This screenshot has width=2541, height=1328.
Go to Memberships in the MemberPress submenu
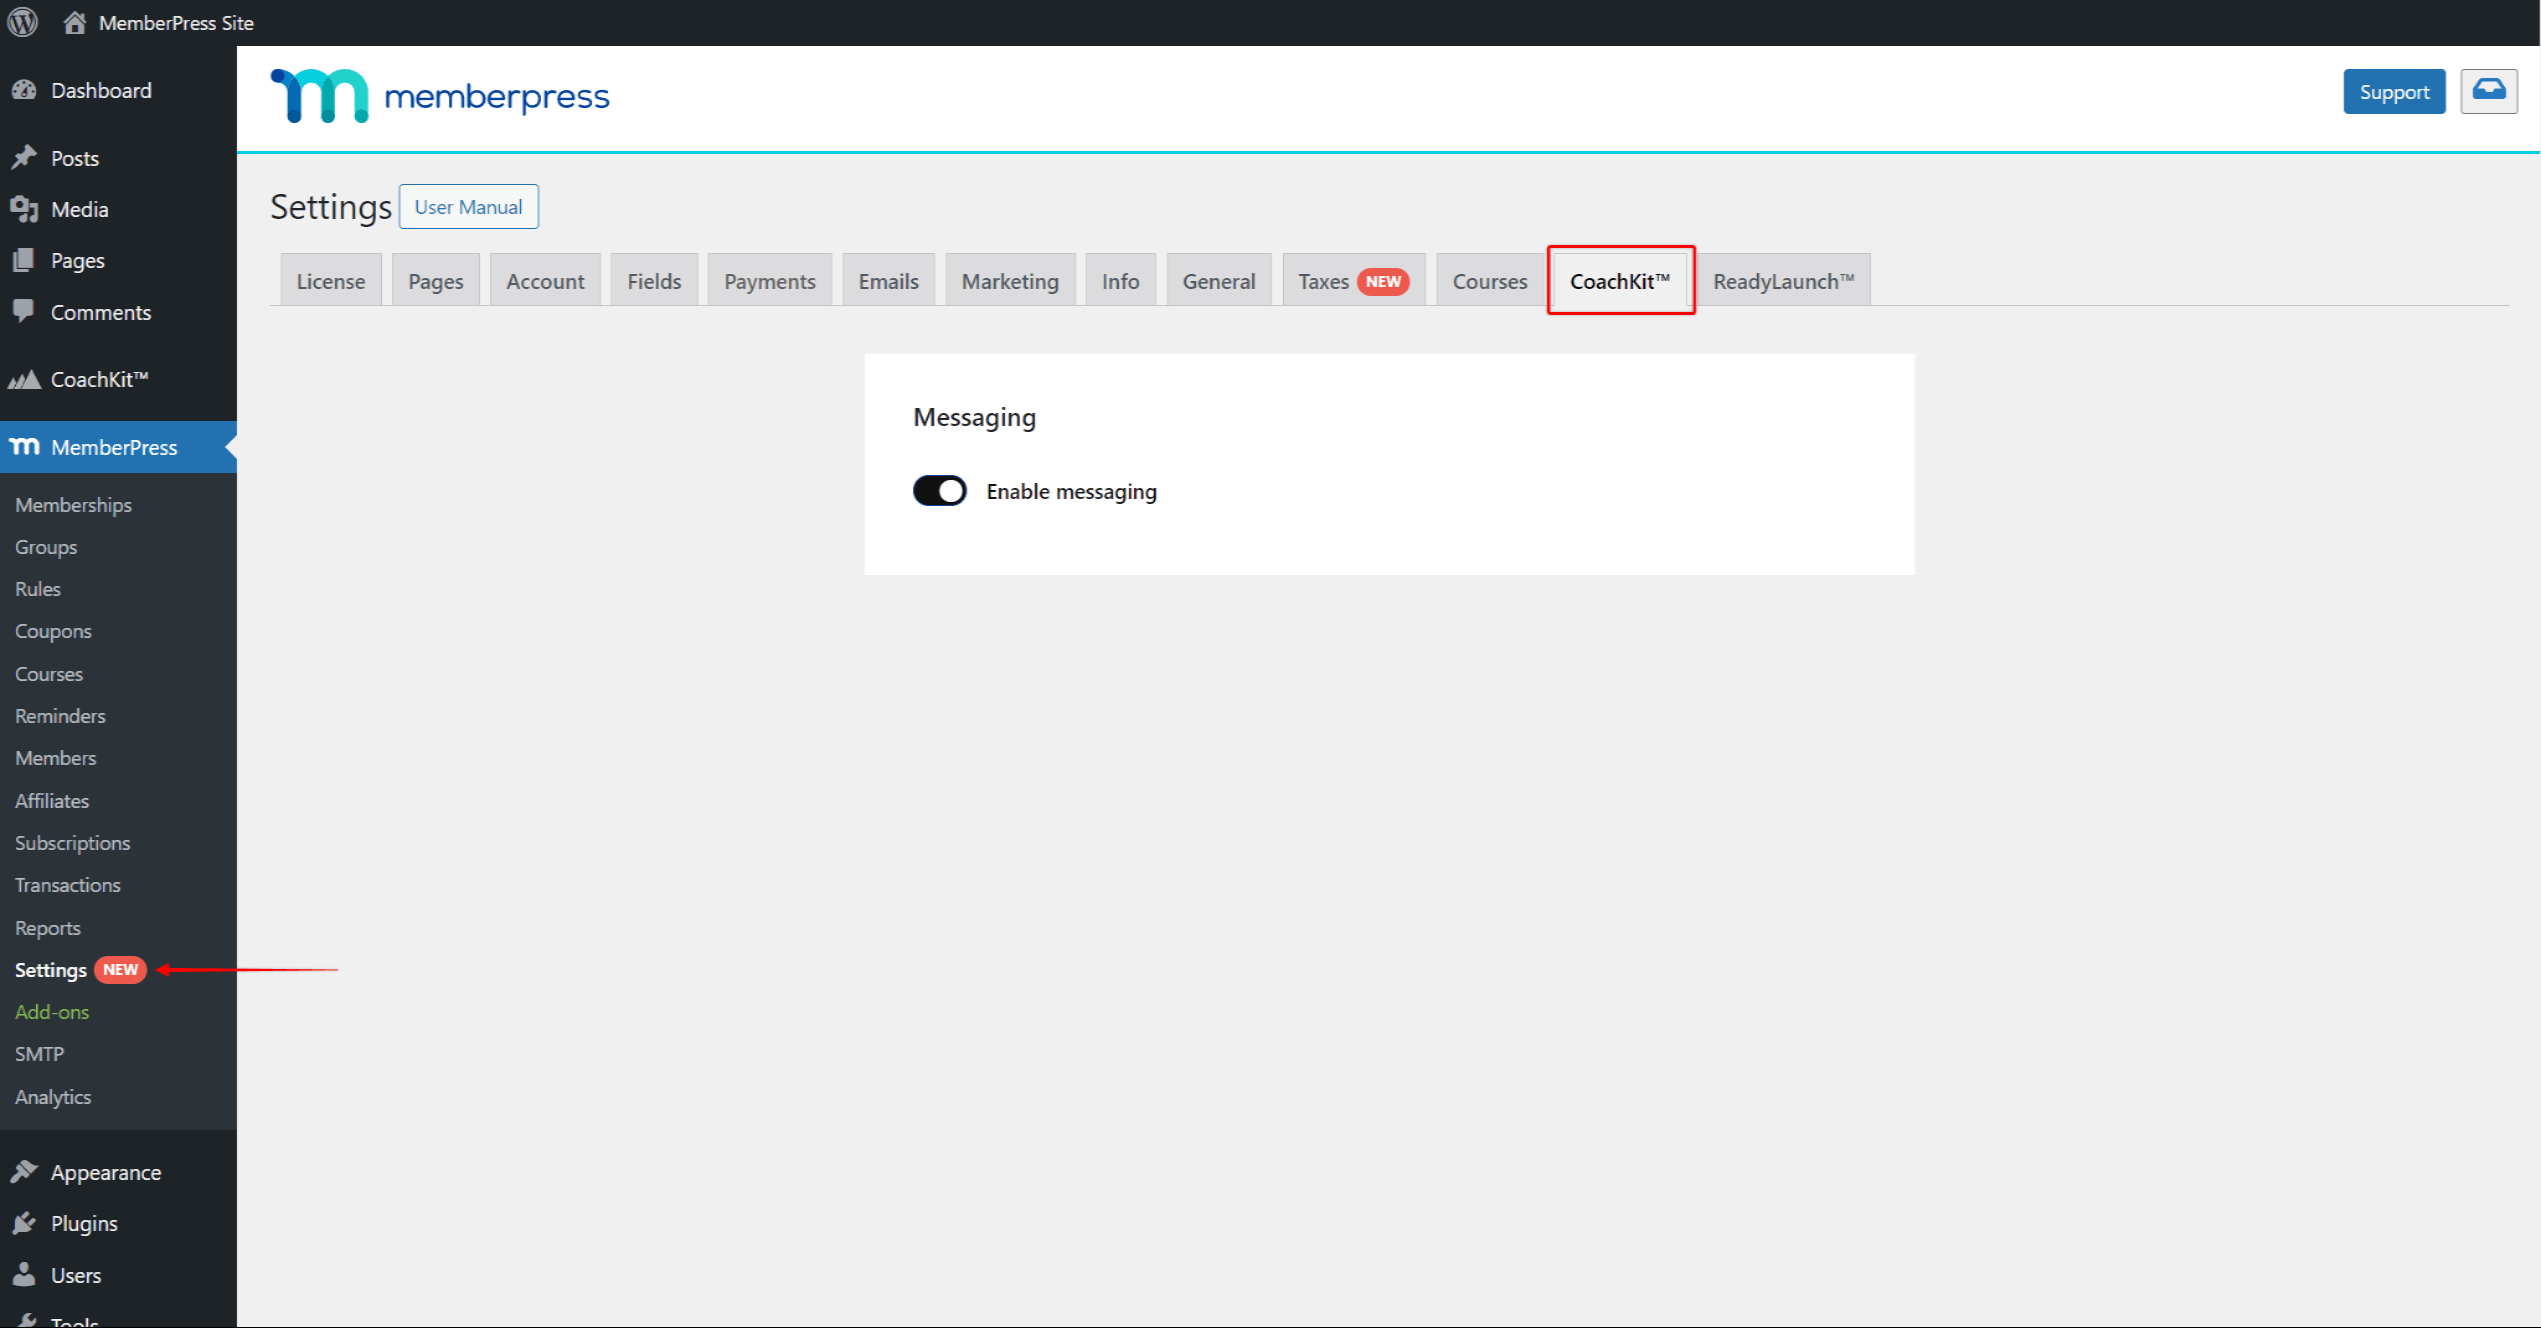(73, 505)
